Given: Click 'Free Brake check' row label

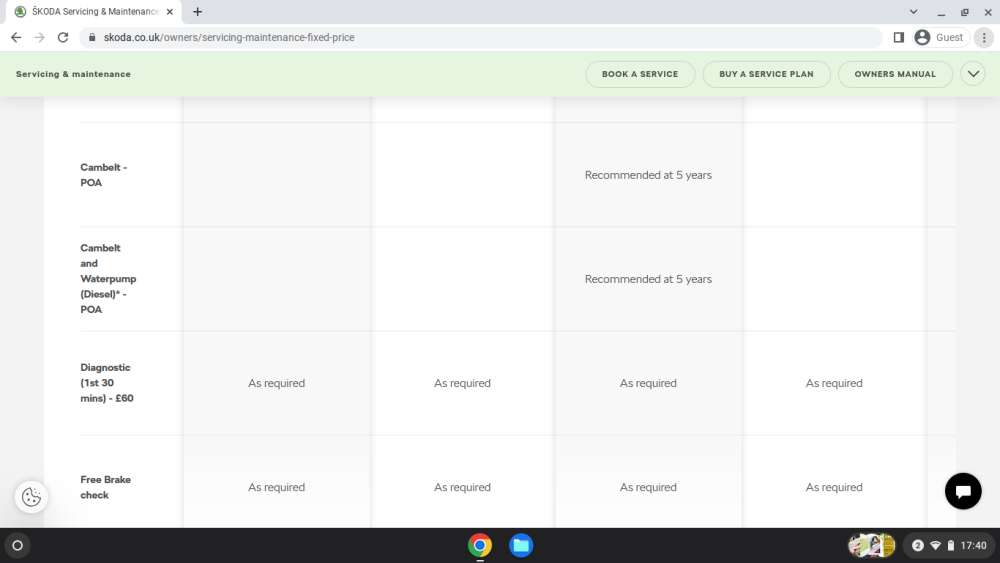Looking at the screenshot, I should click(x=106, y=487).
